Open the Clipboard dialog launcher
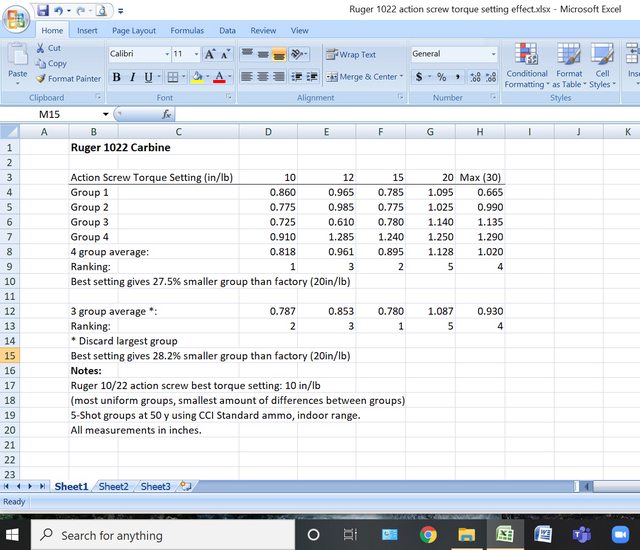640x550 pixels. [98, 97]
